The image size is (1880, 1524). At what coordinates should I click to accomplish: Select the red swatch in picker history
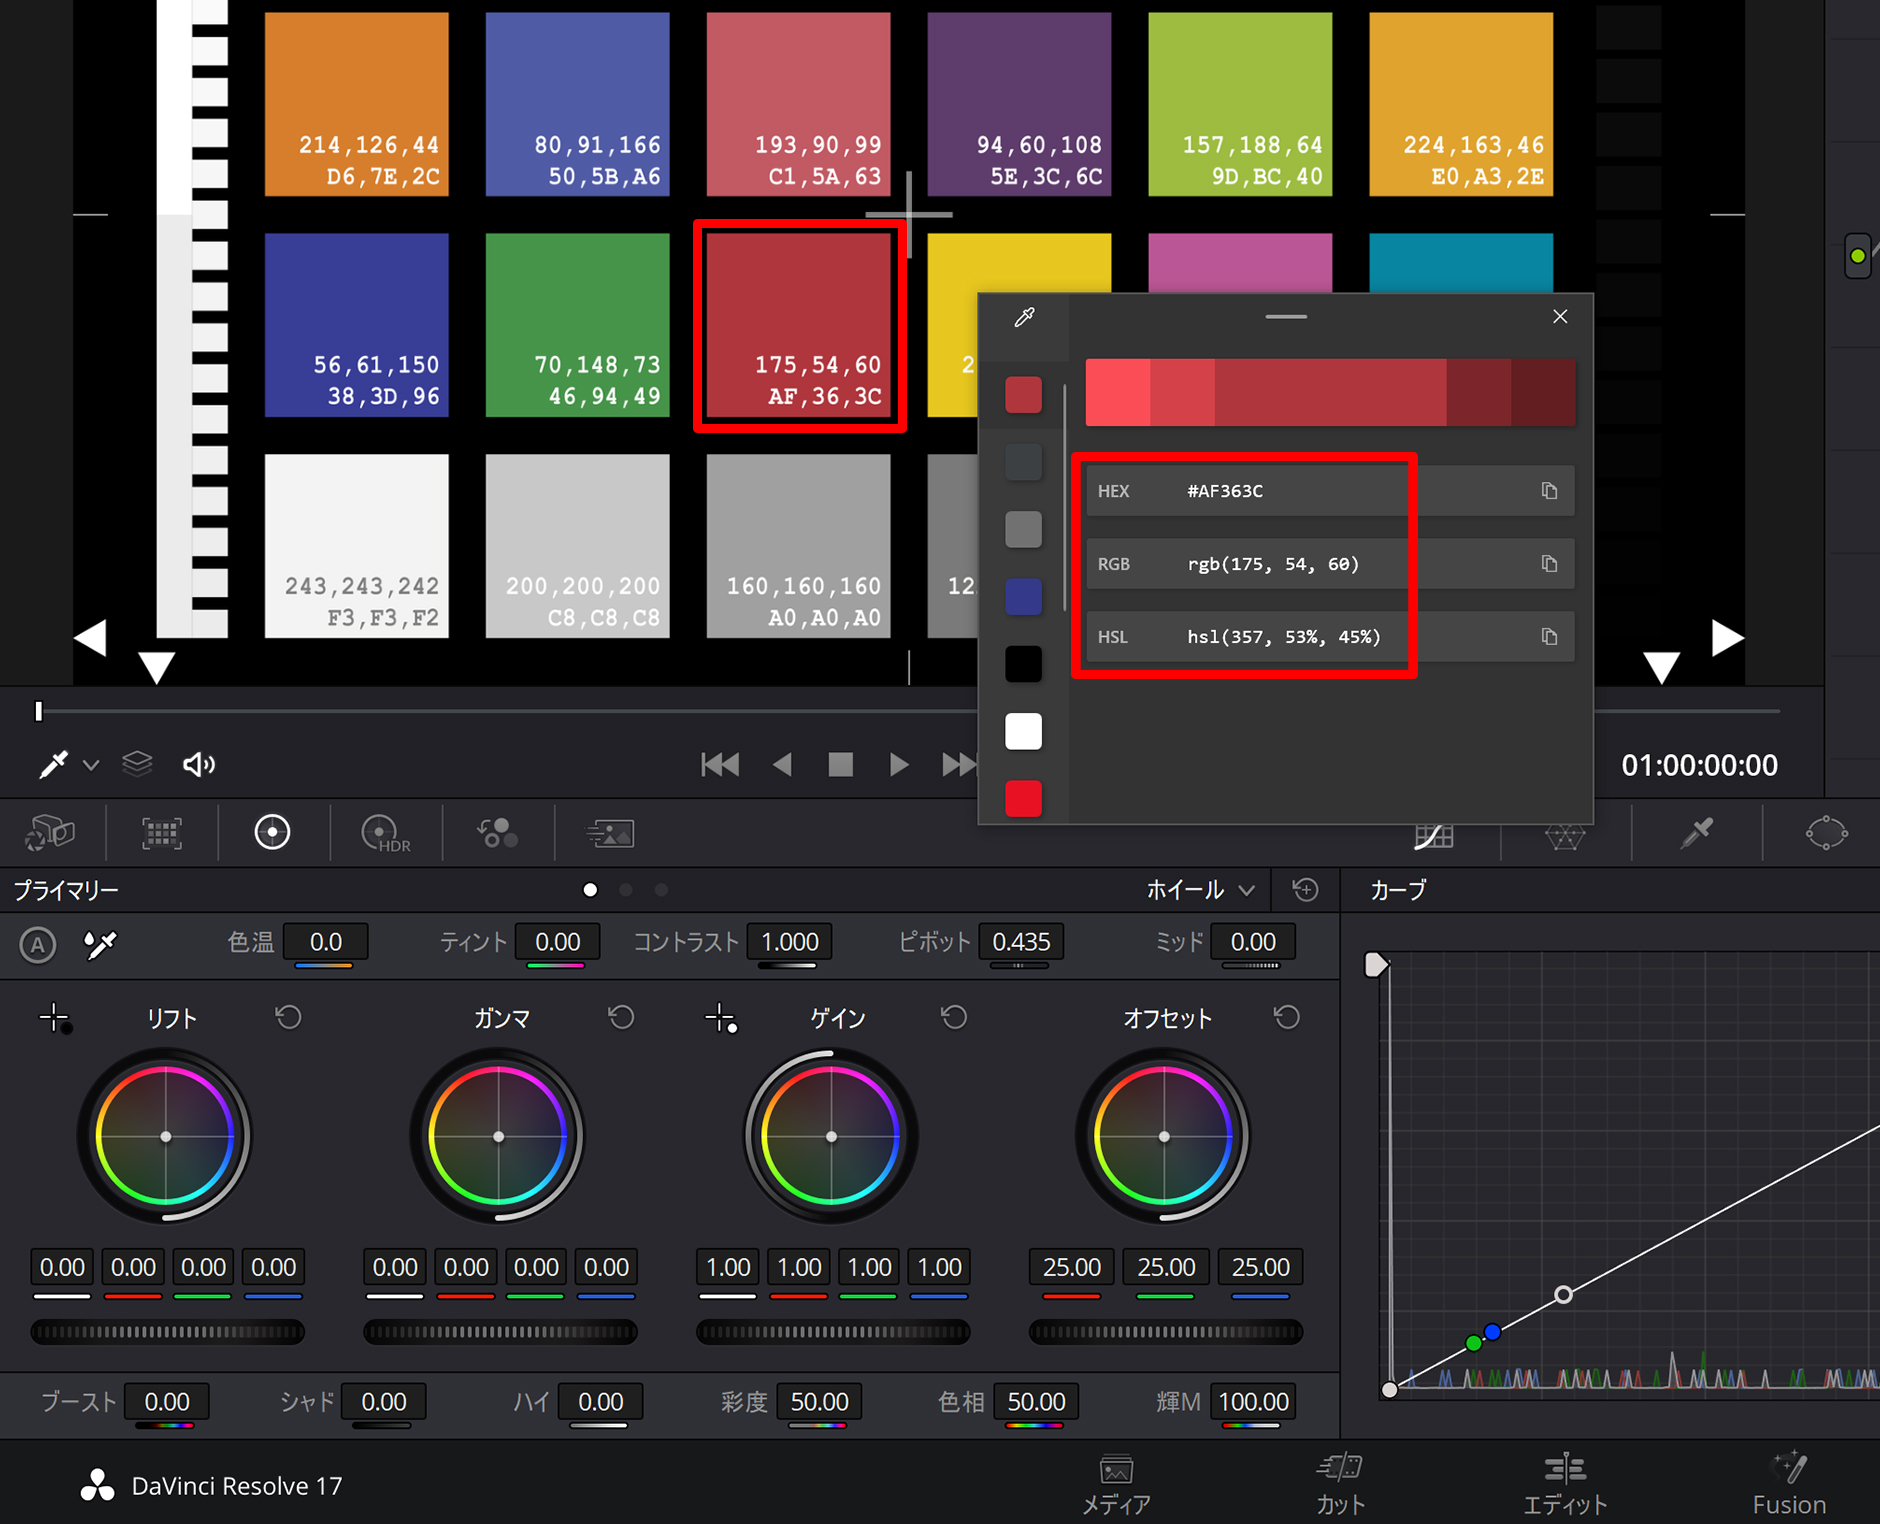1023,395
